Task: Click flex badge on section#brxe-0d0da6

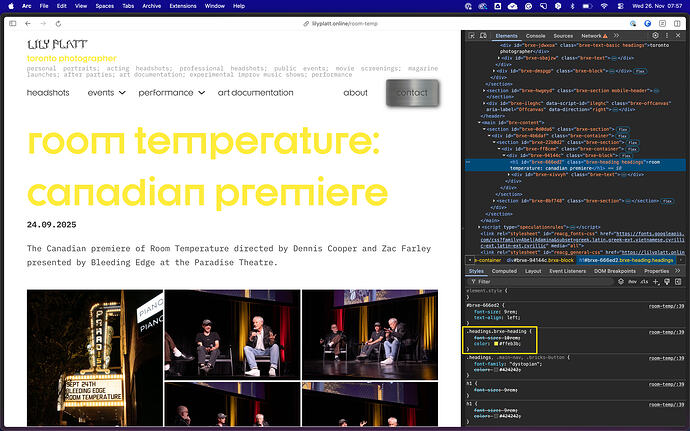Action: (x=622, y=129)
